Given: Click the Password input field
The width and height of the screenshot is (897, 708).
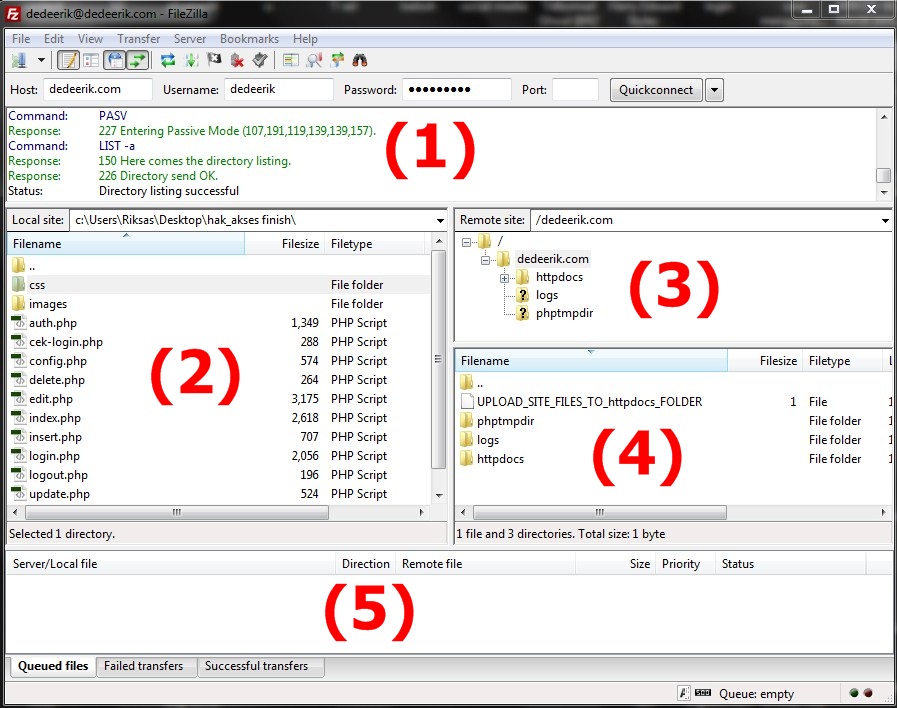Looking at the screenshot, I should click(x=457, y=90).
